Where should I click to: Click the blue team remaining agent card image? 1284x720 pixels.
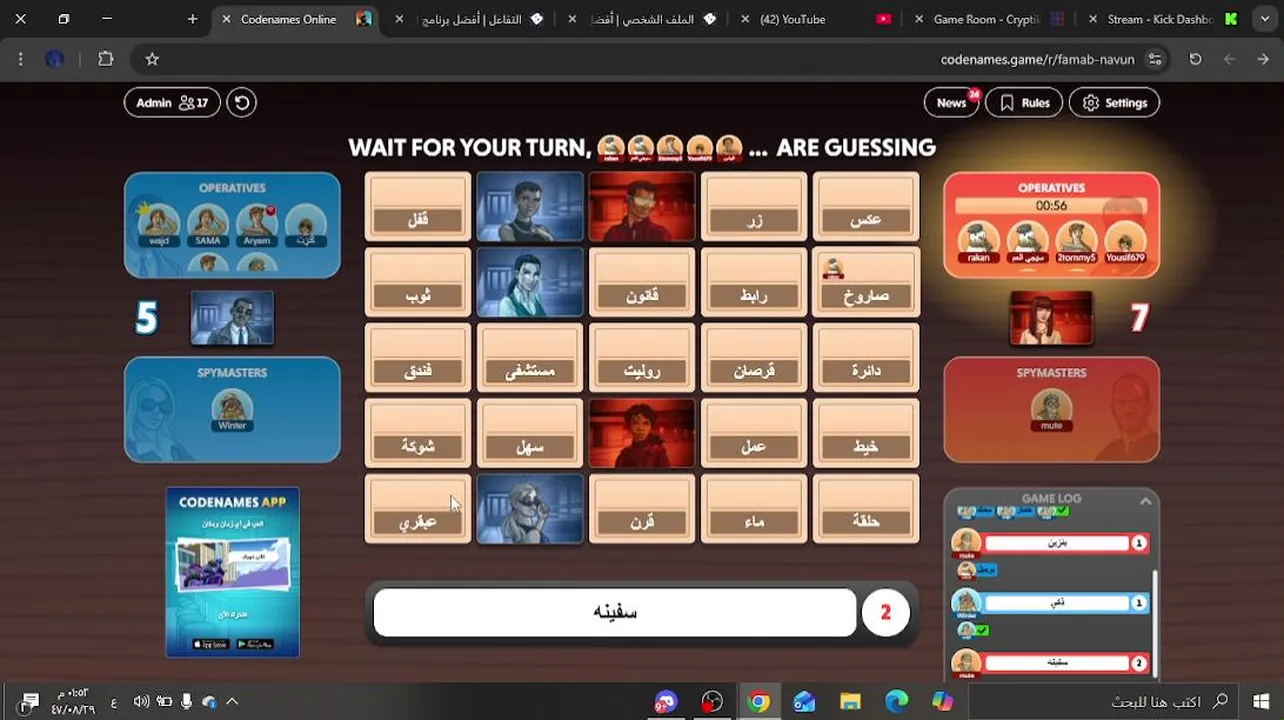click(x=232, y=318)
